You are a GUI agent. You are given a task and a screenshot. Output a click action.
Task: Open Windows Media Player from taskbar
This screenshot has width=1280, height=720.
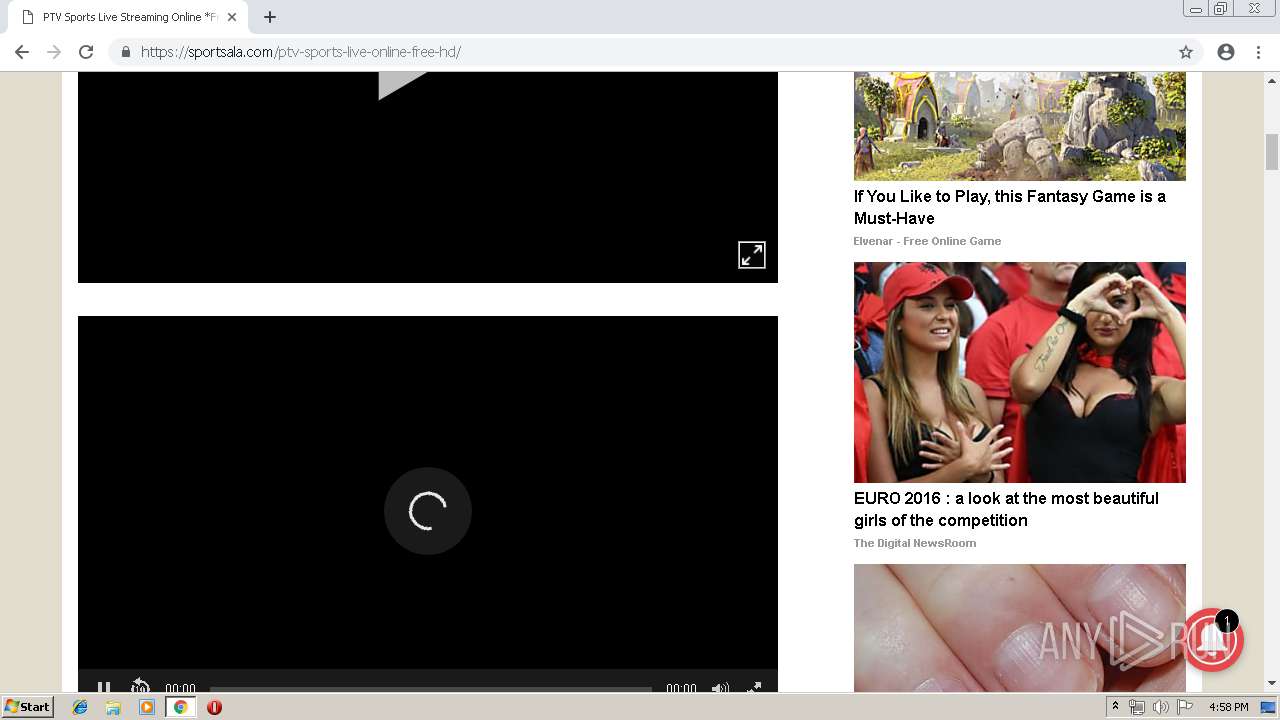coord(147,707)
